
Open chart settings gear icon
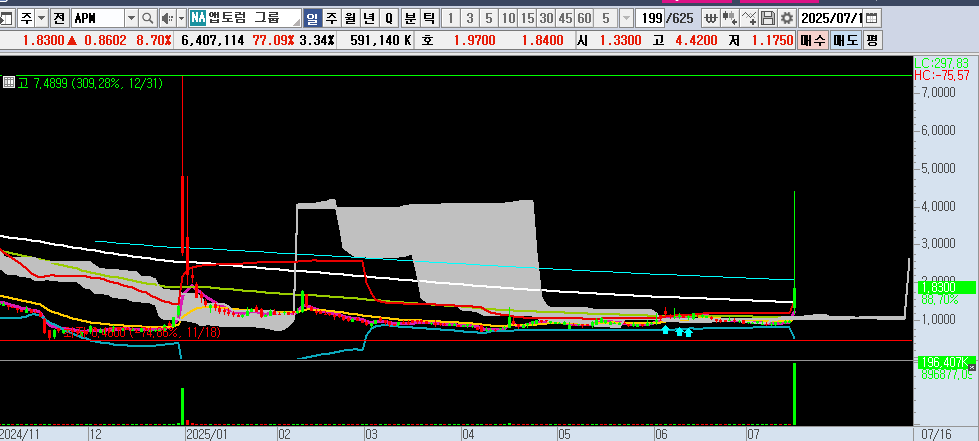click(787, 18)
